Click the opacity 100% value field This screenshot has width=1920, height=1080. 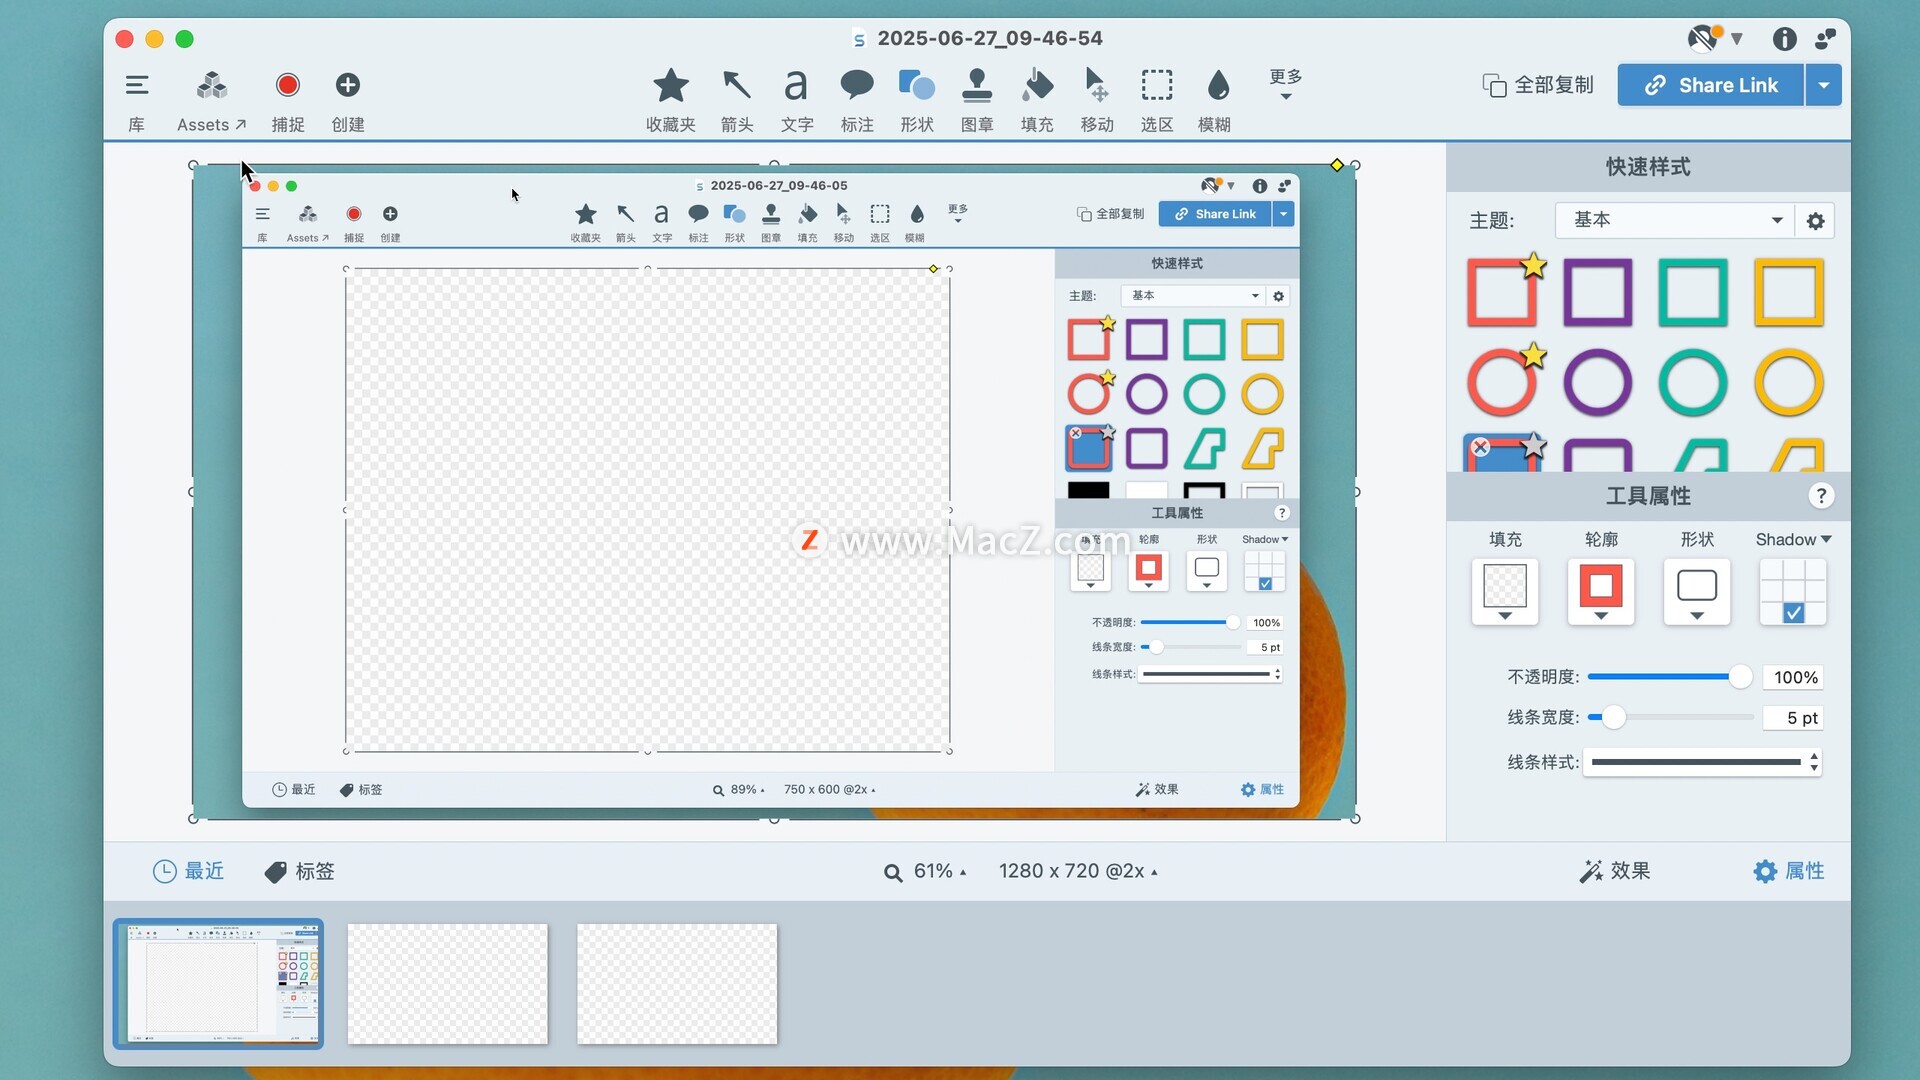pos(1794,678)
